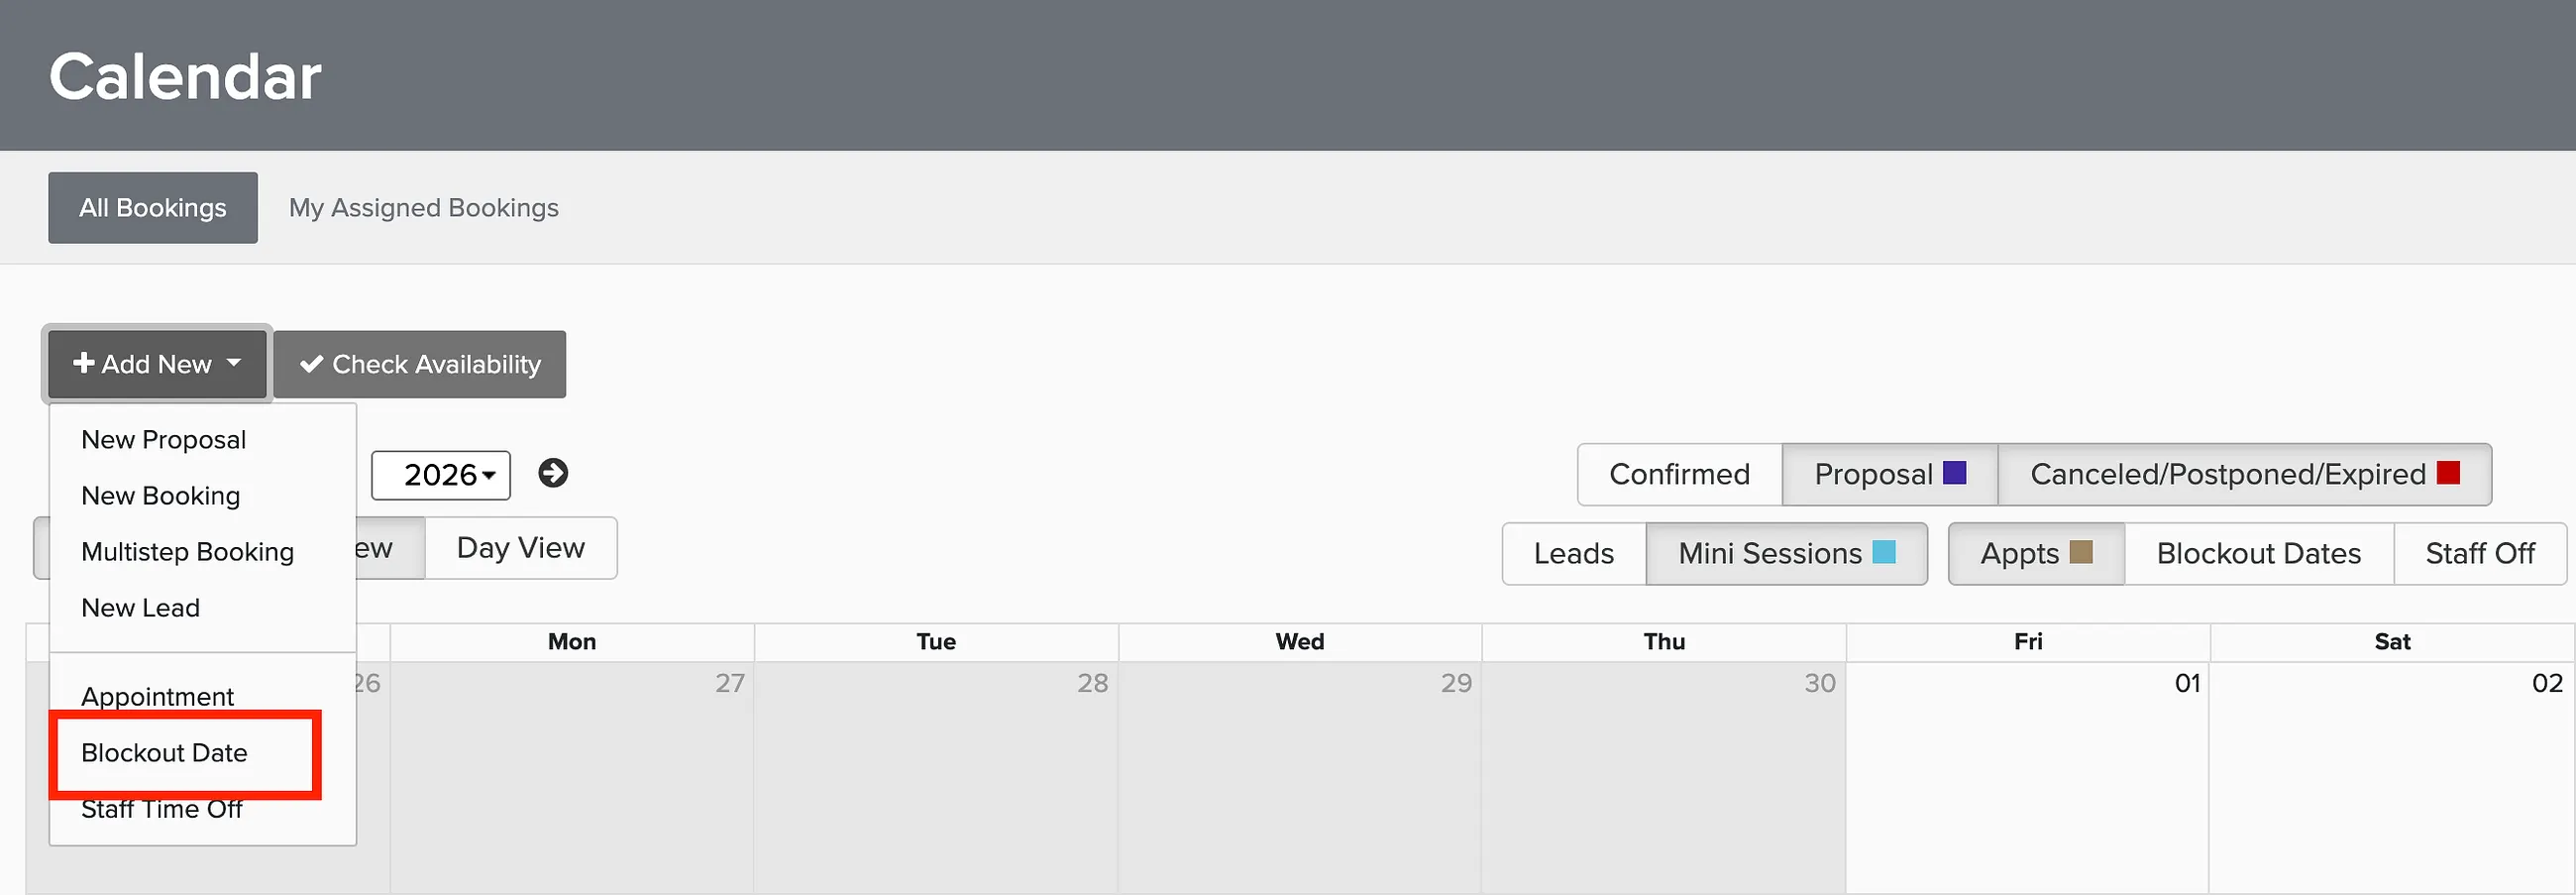Switch to My Assigned Bookings tab

click(424, 208)
